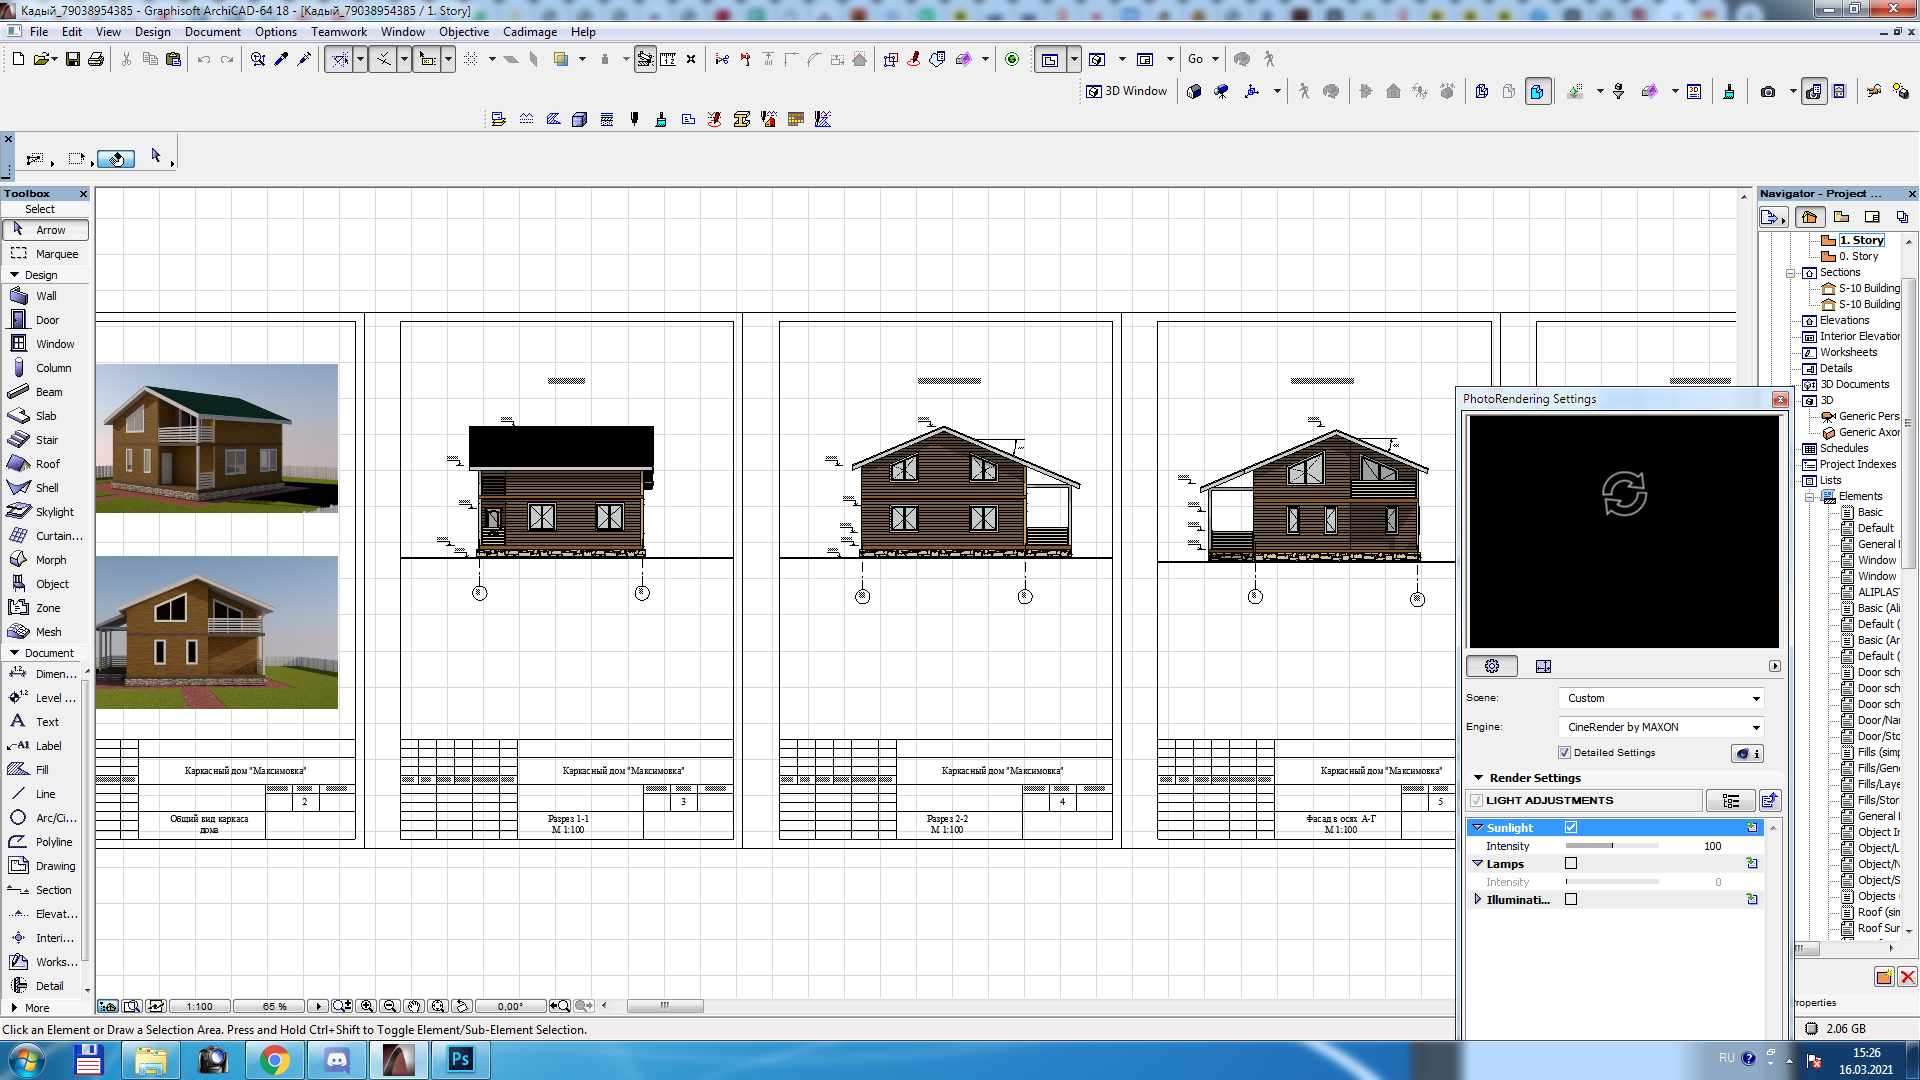Pick the Zone tool
Viewport: 1920px width, 1080px height.
45,608
